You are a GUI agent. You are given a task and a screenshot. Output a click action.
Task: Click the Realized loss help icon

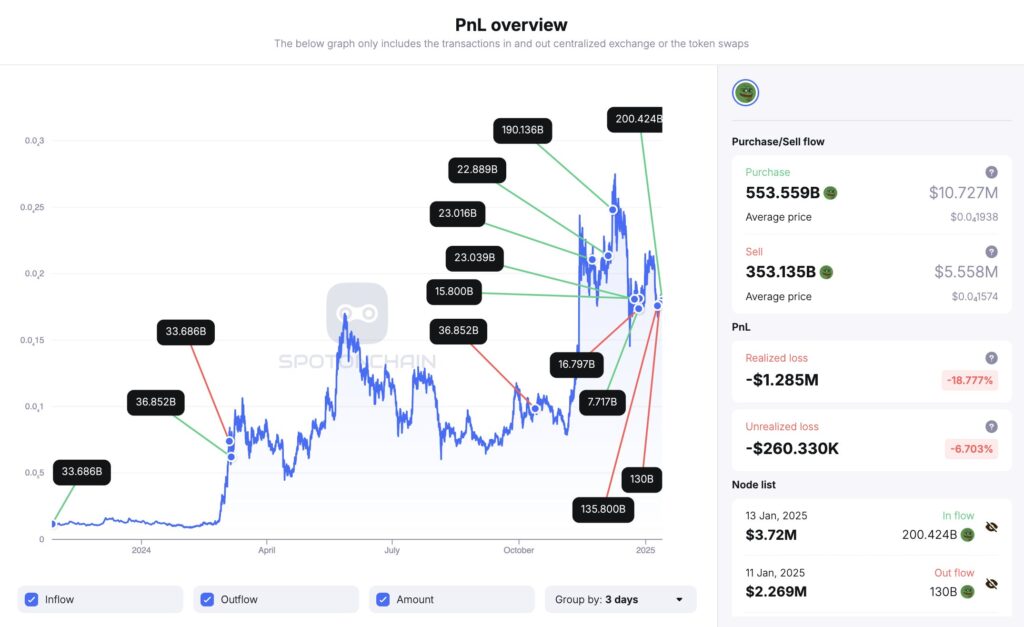tap(991, 358)
